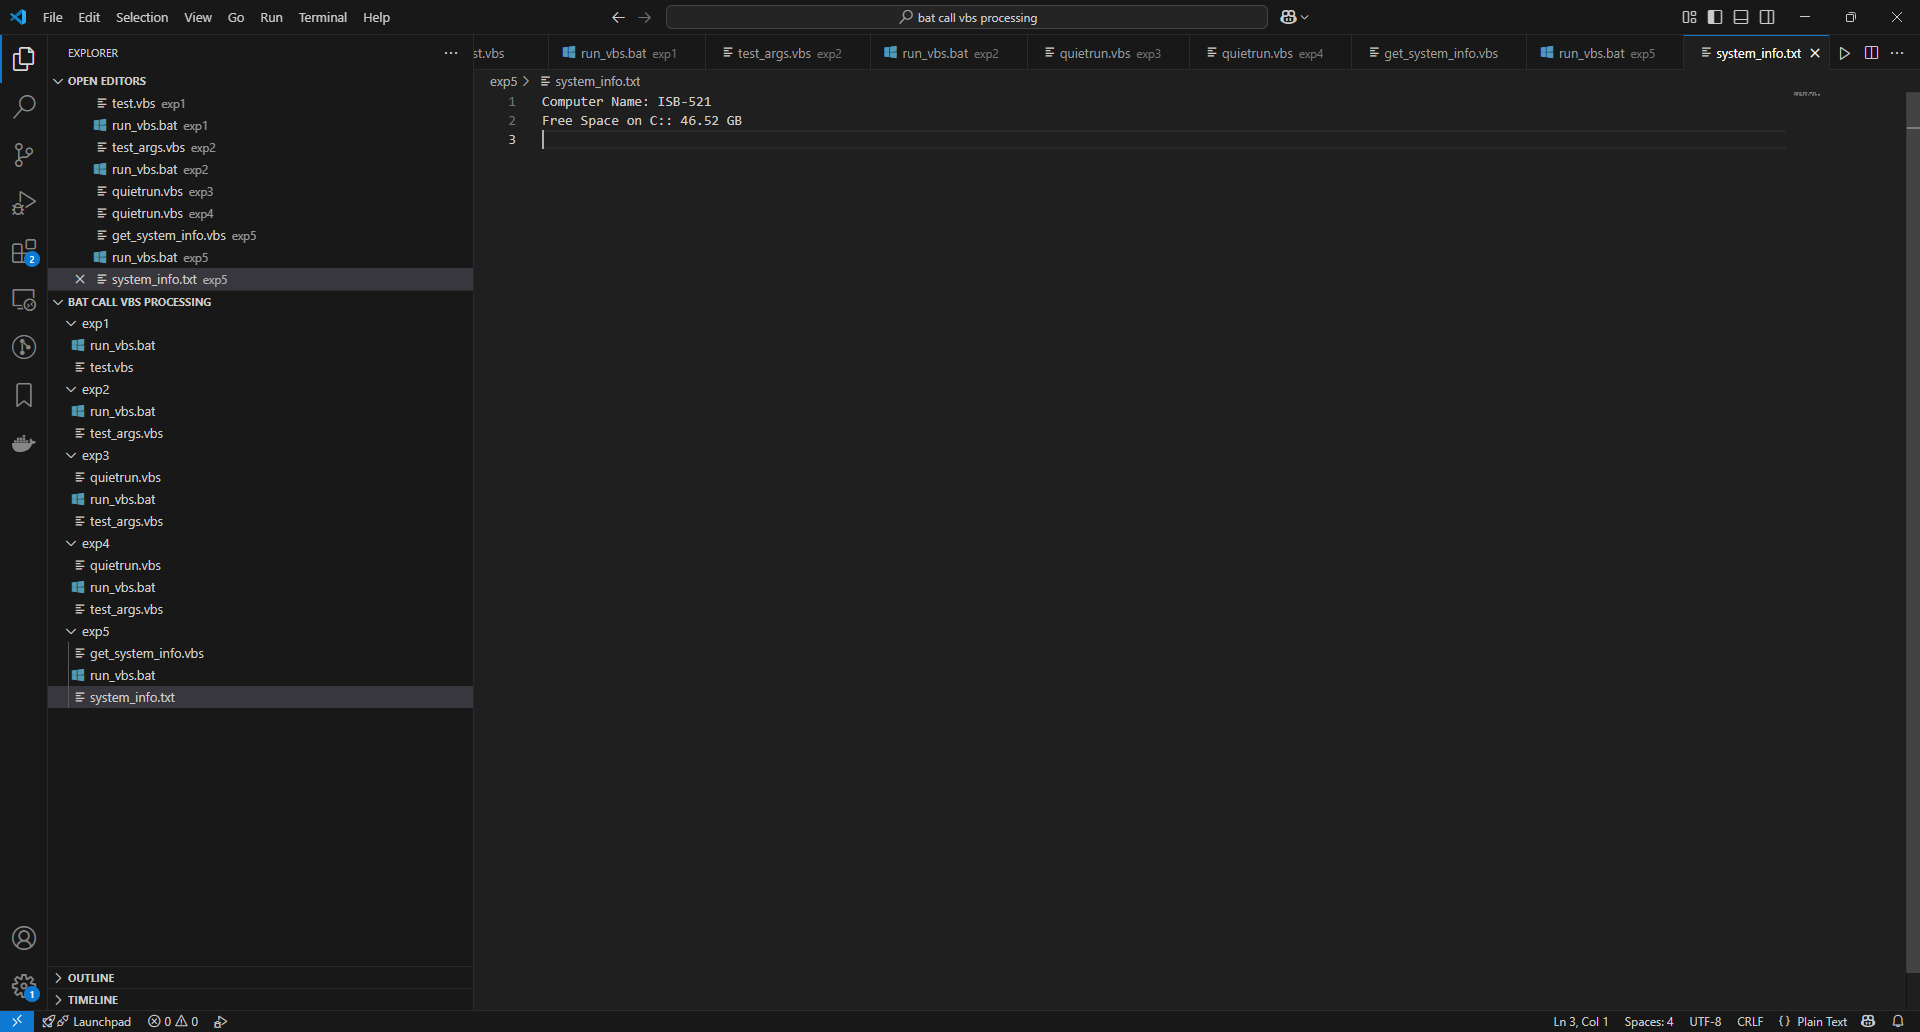This screenshot has width=1920, height=1032.
Task: Open the Search view in activity bar
Action: [24, 107]
